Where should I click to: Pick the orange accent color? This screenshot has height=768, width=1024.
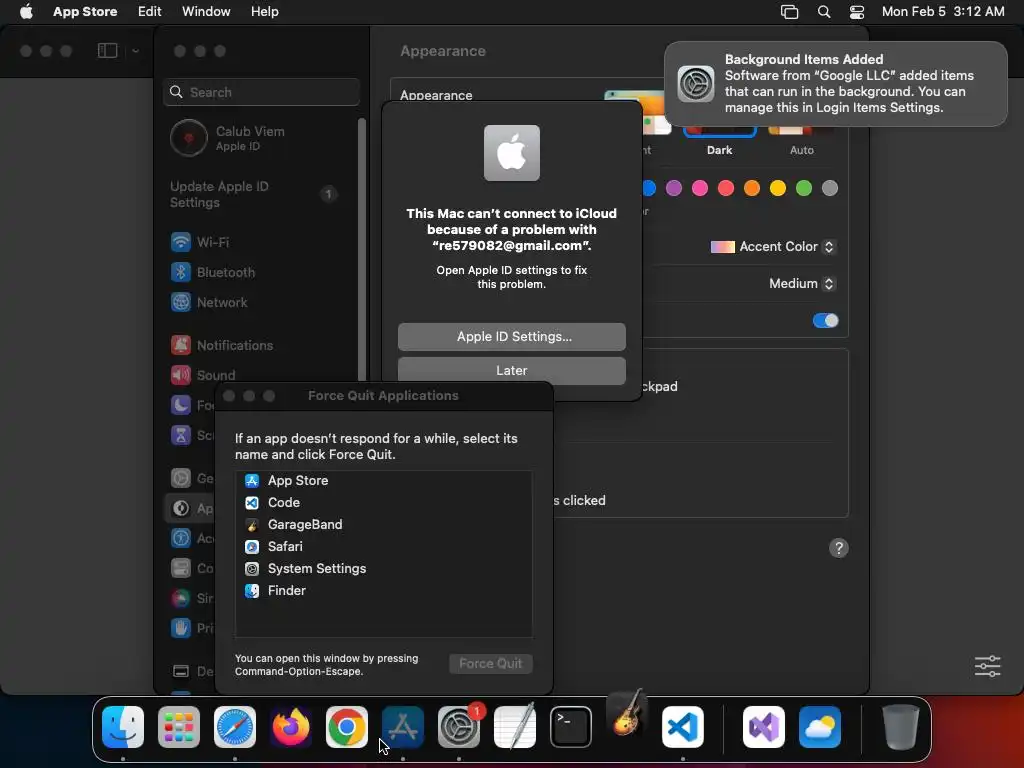tap(752, 188)
